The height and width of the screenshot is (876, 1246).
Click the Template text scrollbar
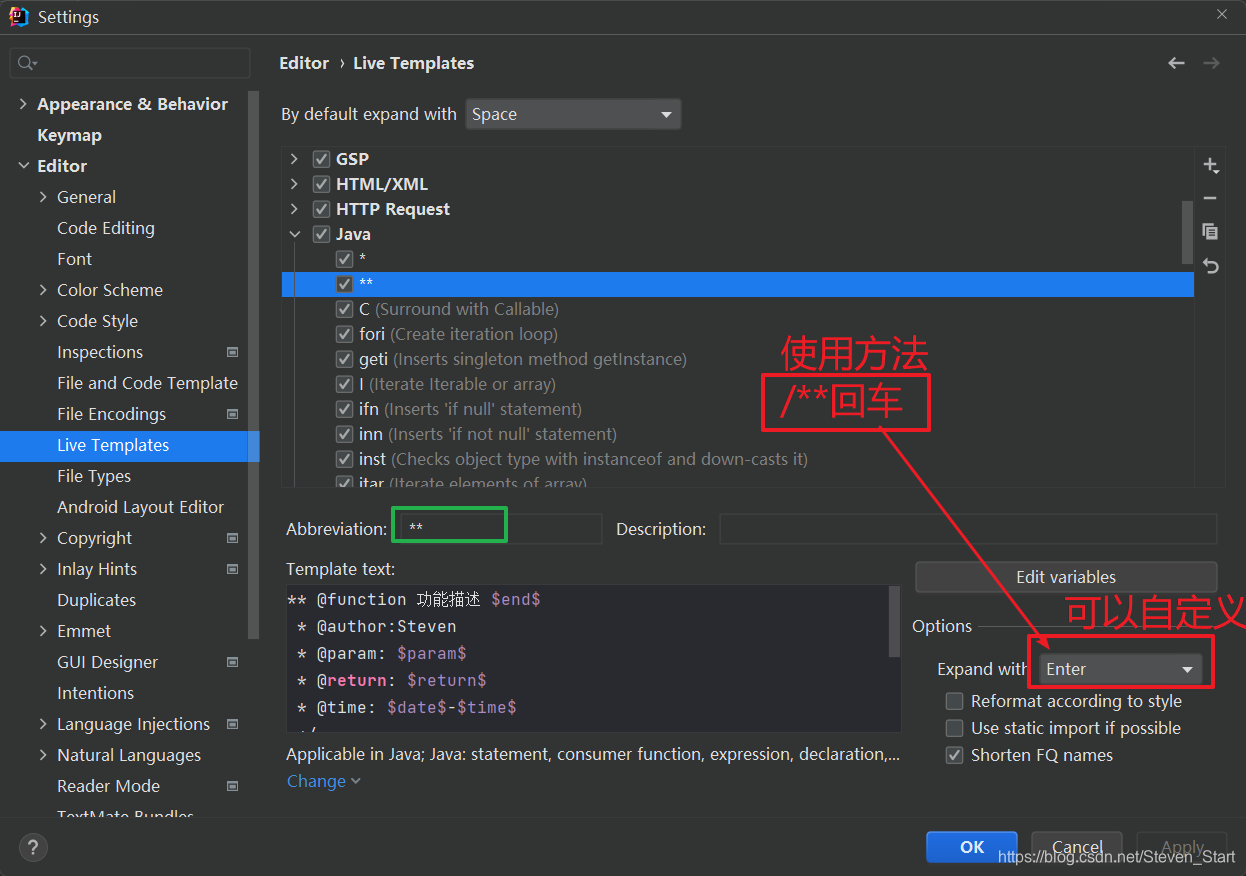pos(894,622)
